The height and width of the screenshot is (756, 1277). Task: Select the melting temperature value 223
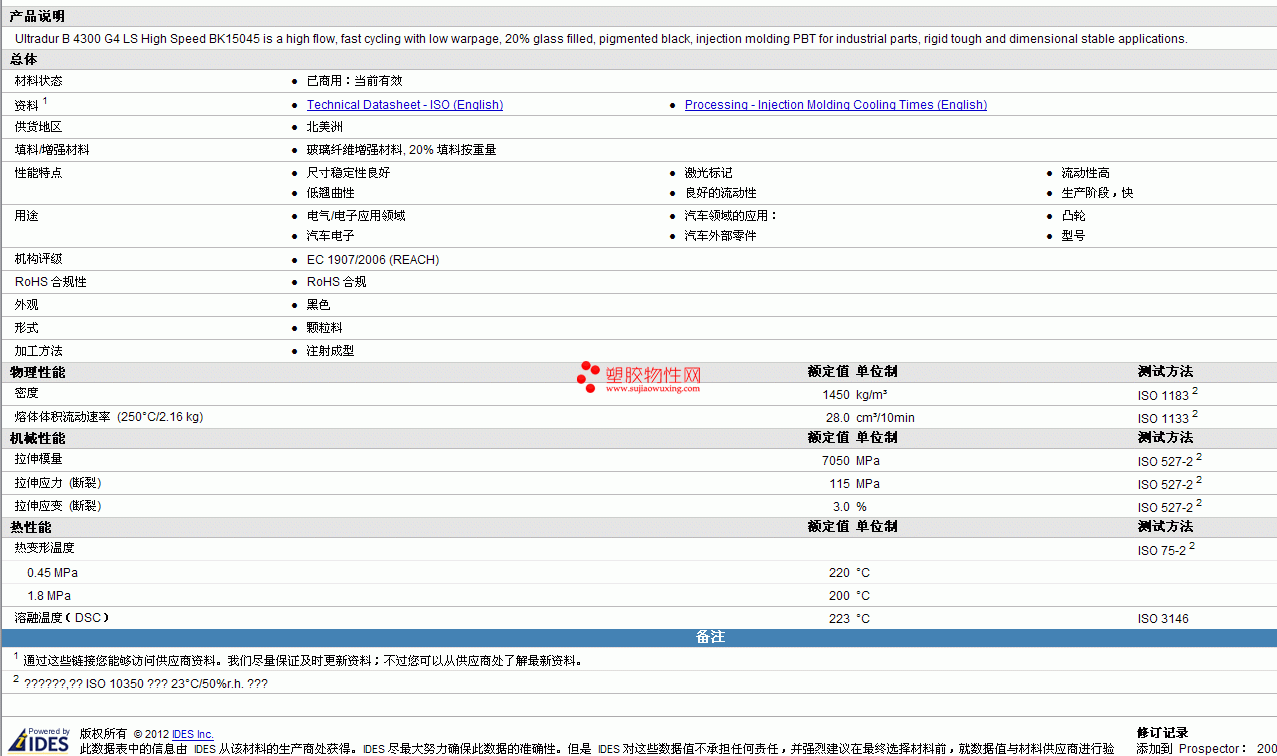tap(840, 619)
